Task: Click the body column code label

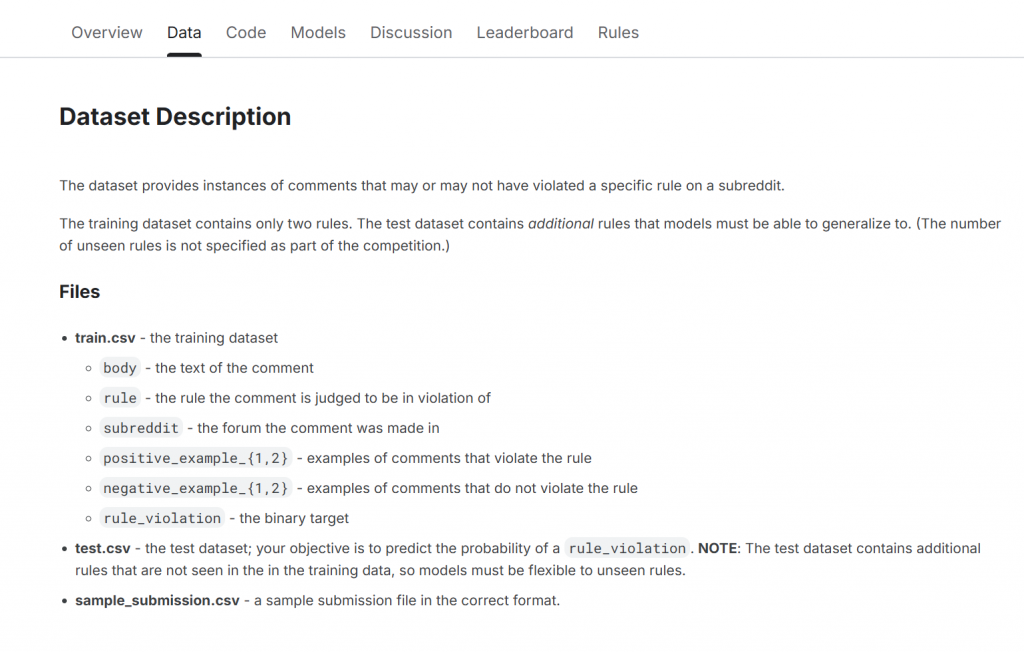Action: (120, 368)
